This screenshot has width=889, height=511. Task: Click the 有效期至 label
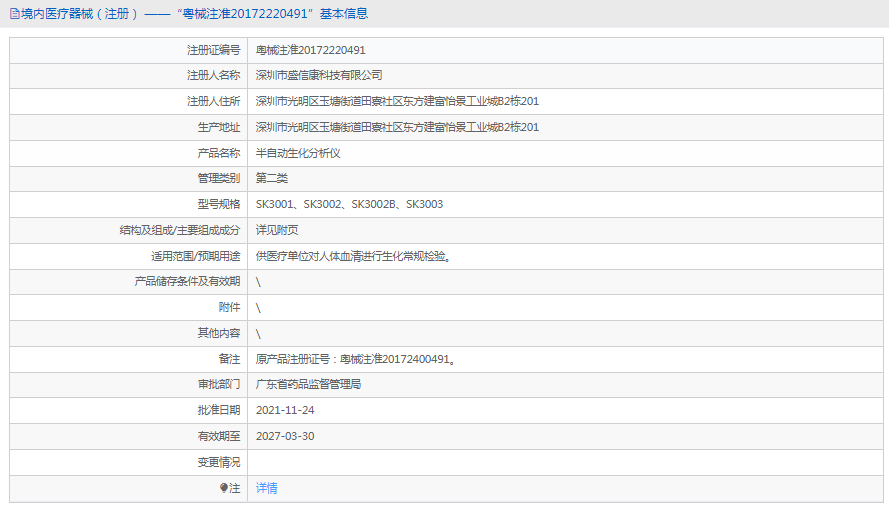(x=219, y=436)
